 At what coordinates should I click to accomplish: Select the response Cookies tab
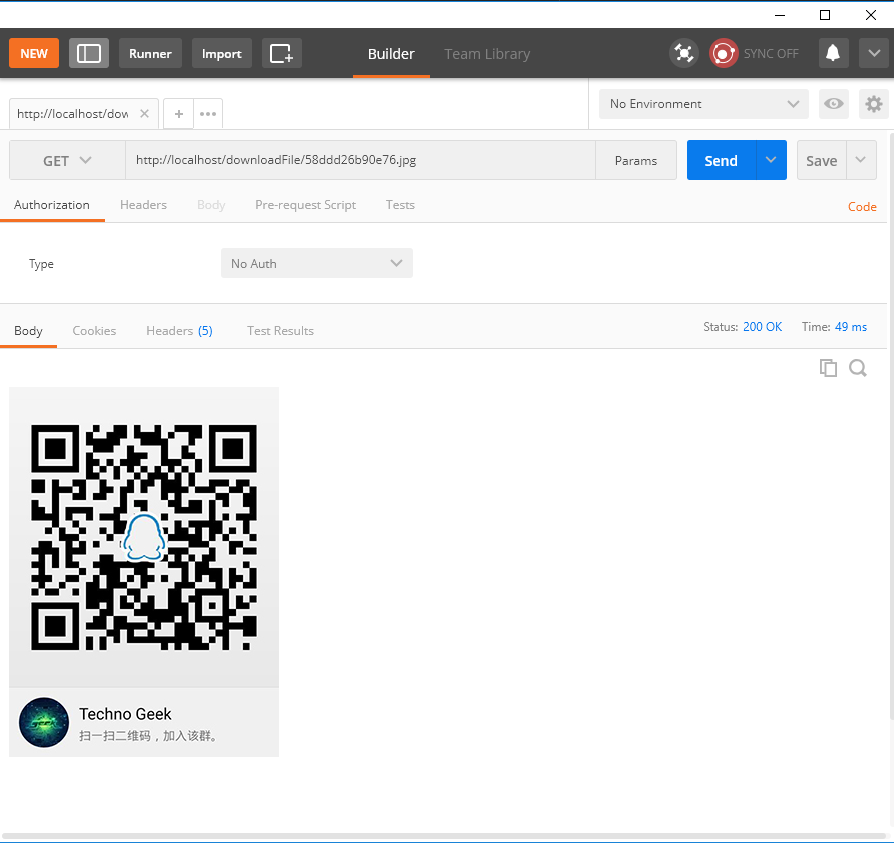[94, 331]
